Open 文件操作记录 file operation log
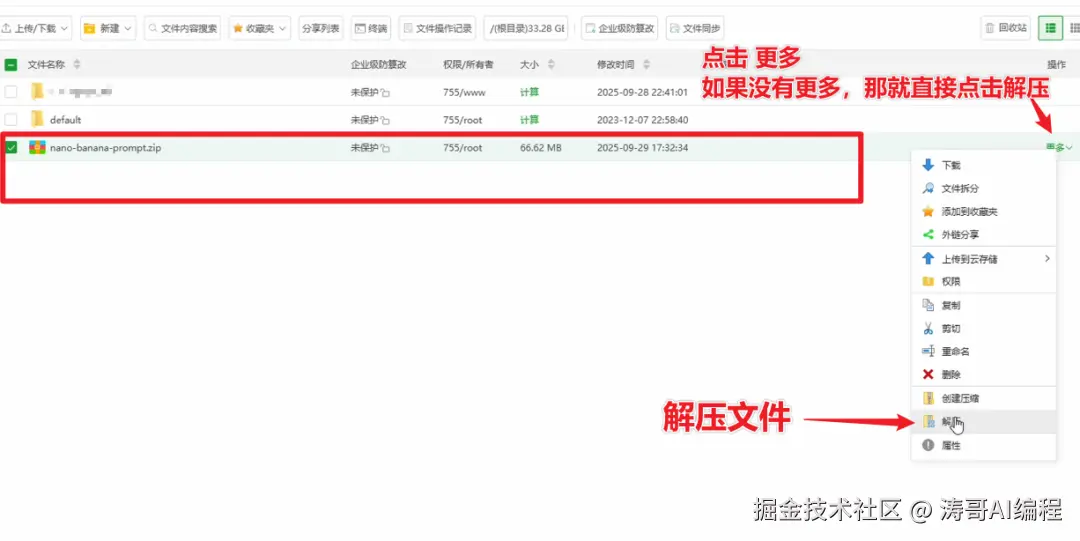 [x=437, y=28]
